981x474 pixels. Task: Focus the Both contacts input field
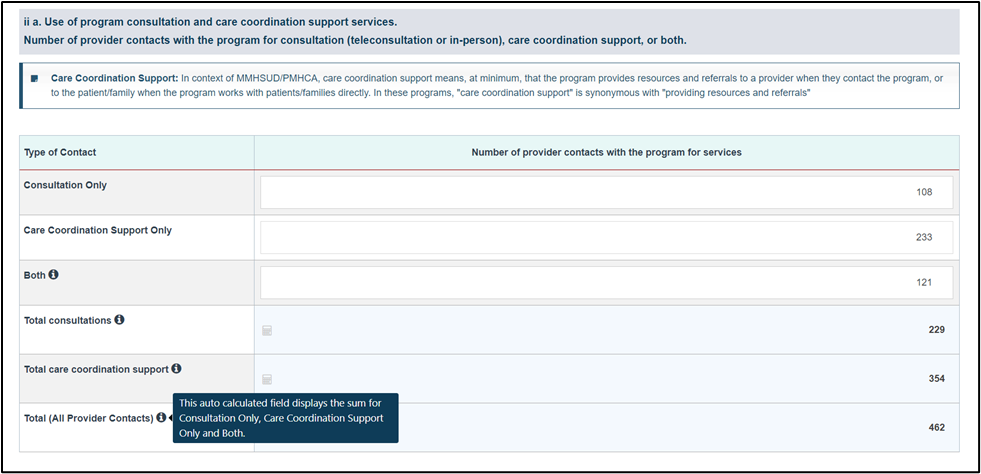(x=606, y=283)
